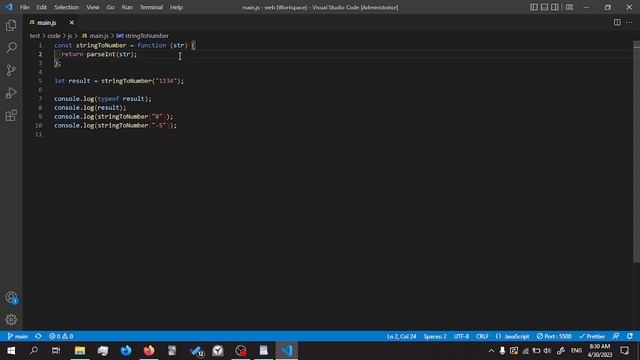Close the main.js tab

[71, 22]
